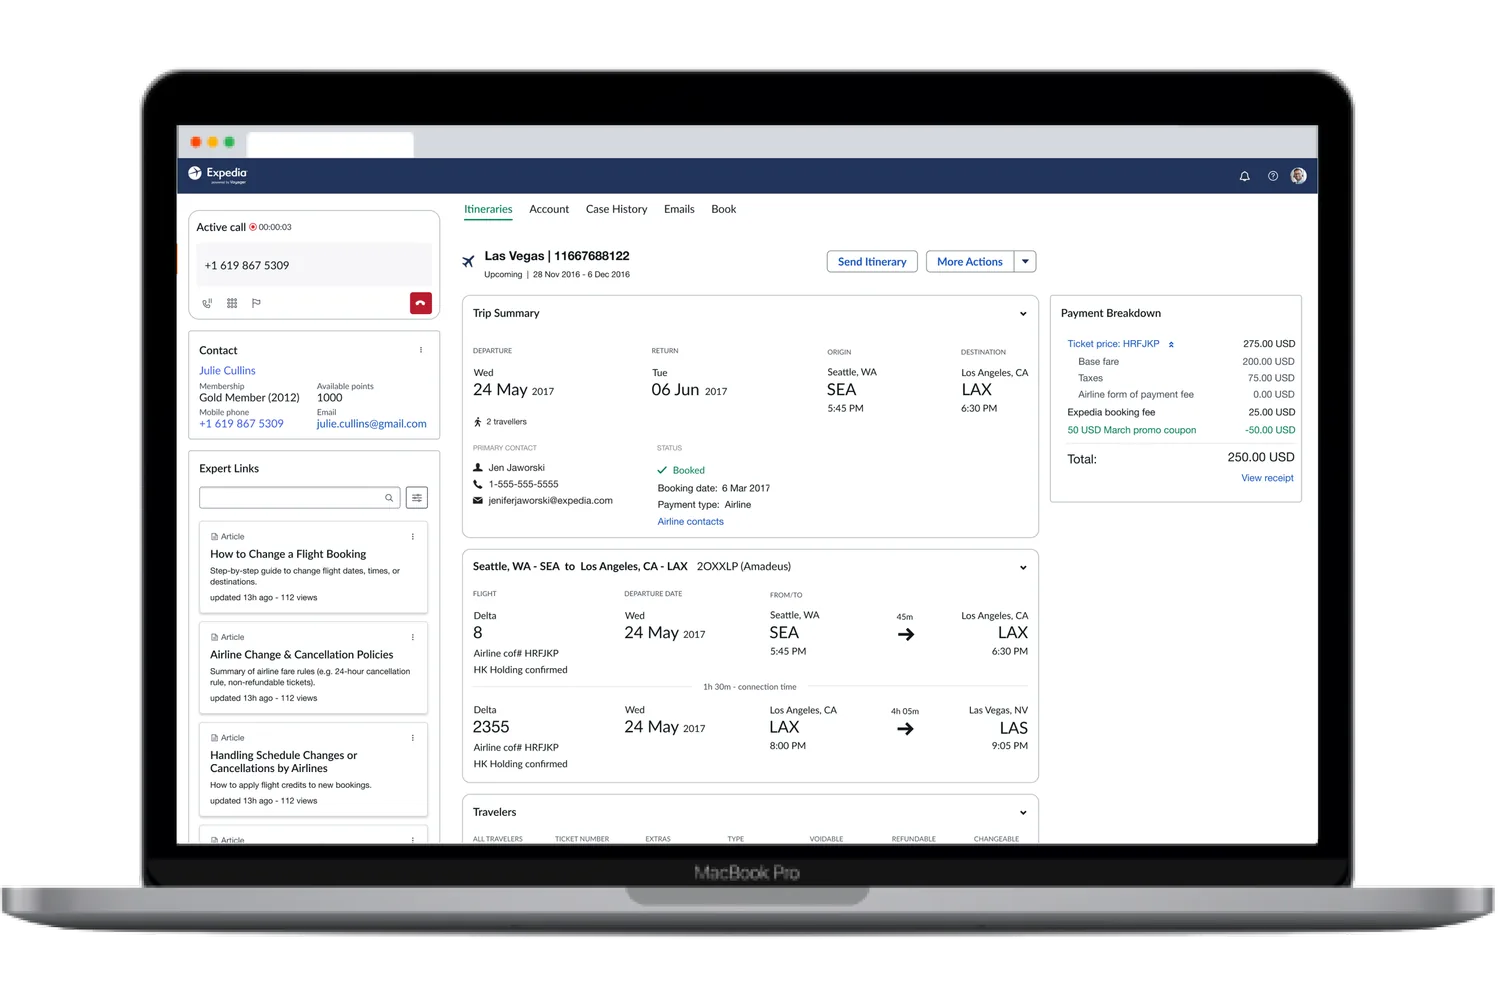The image size is (1500, 1006).
Task: Open Contact panel three-dot menu
Action: [x=421, y=350]
